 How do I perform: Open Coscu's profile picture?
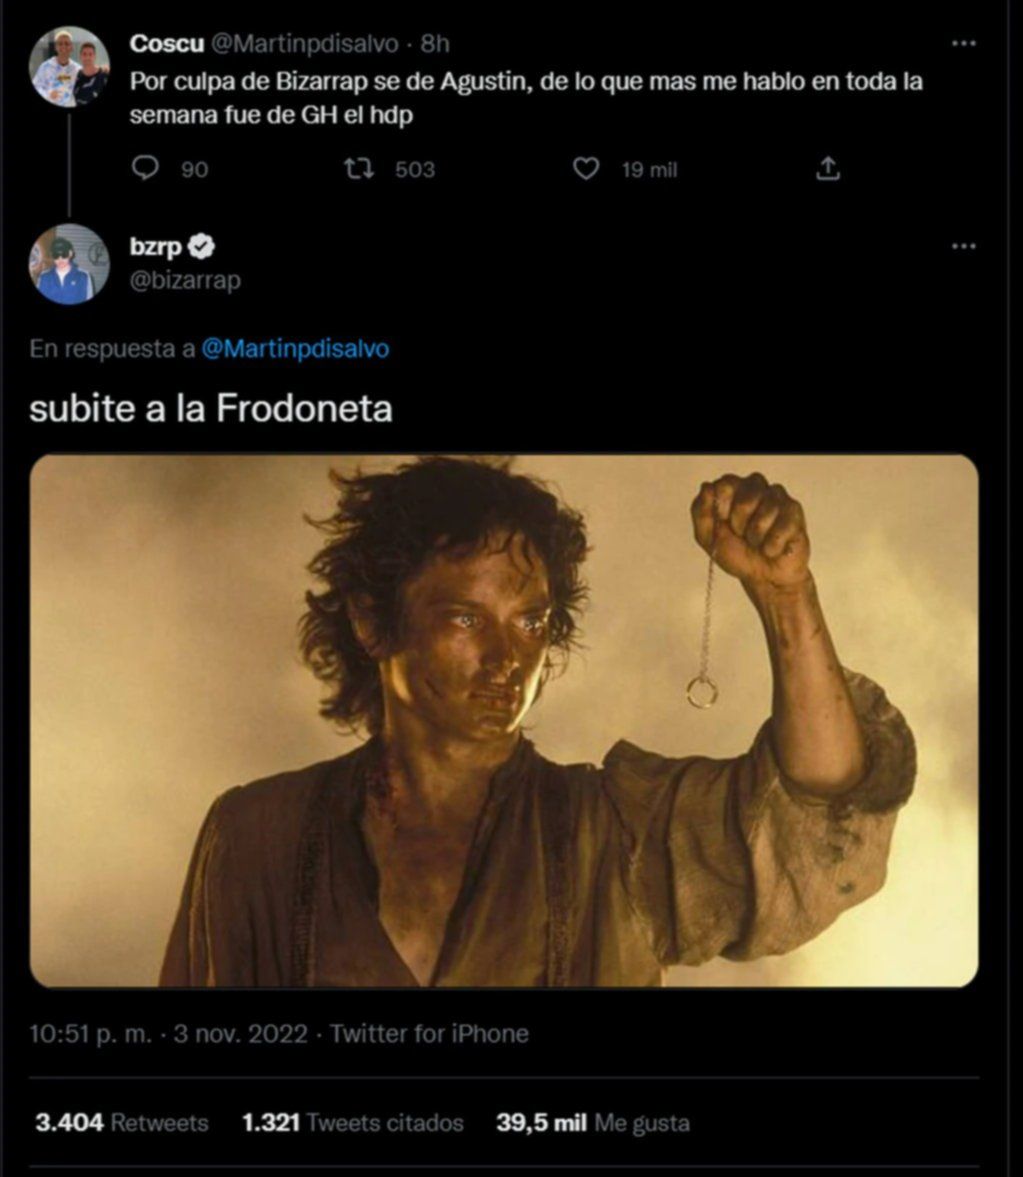pos(69,66)
